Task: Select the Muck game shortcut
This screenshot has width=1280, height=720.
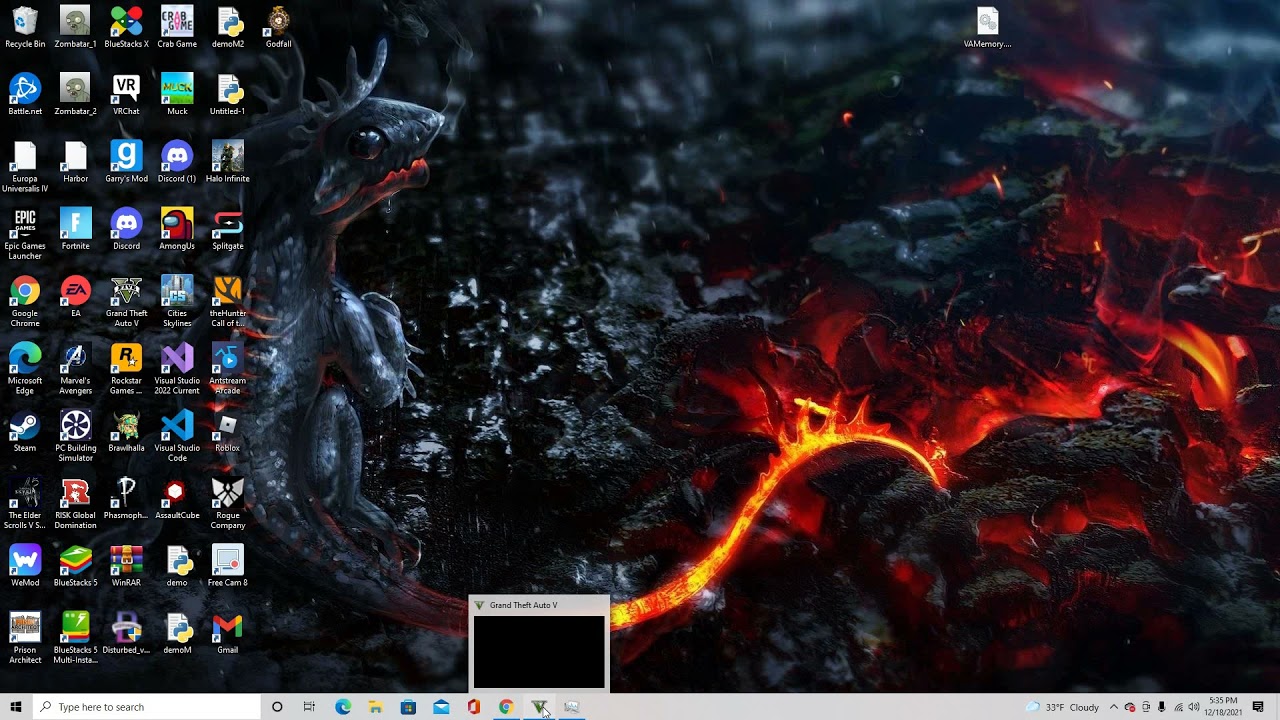Action: [177, 95]
